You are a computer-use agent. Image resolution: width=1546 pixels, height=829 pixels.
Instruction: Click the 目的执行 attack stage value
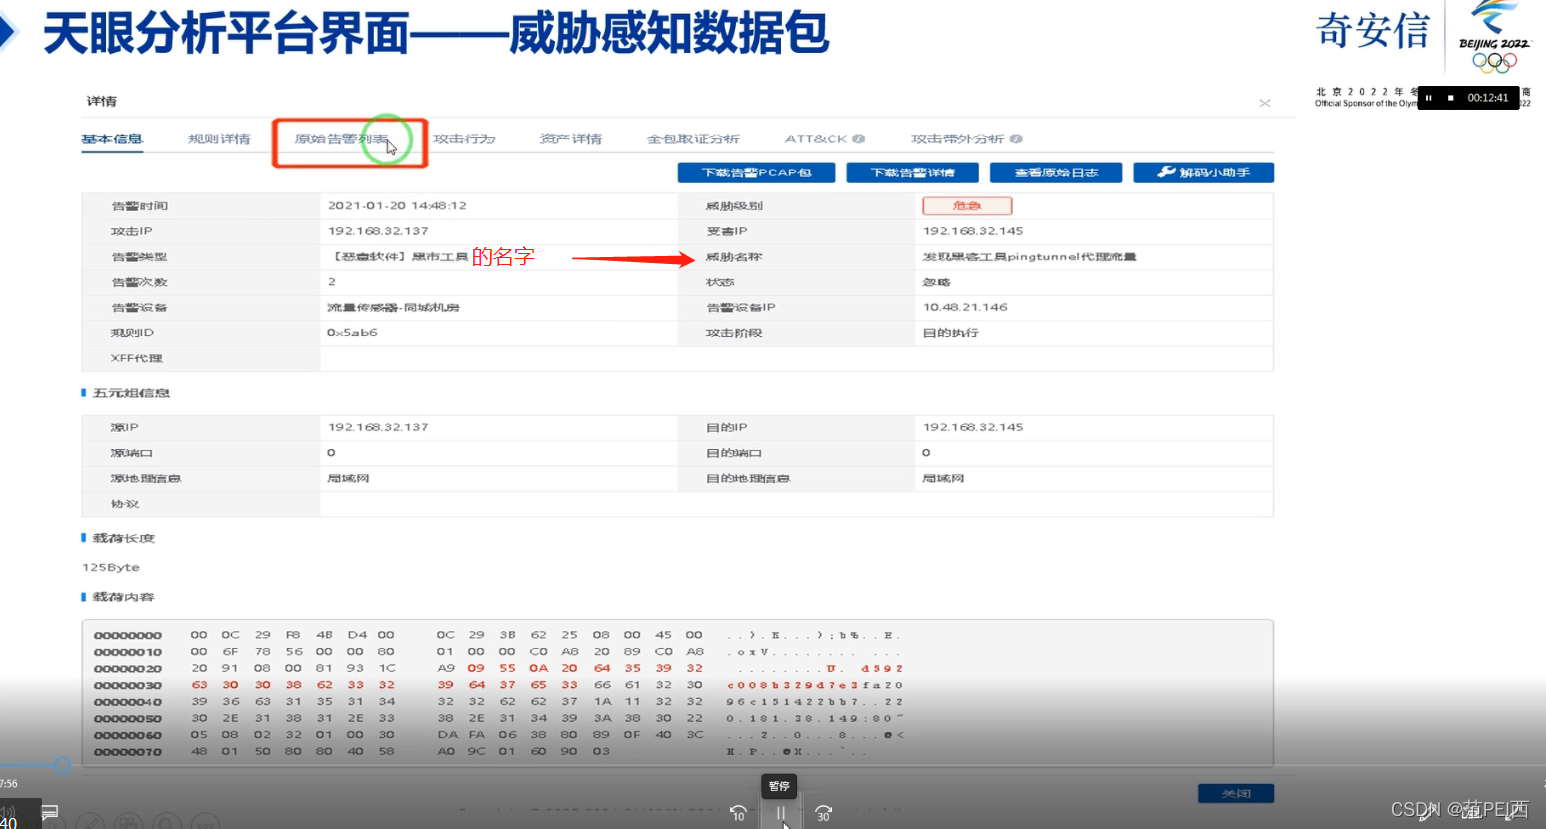pos(950,332)
